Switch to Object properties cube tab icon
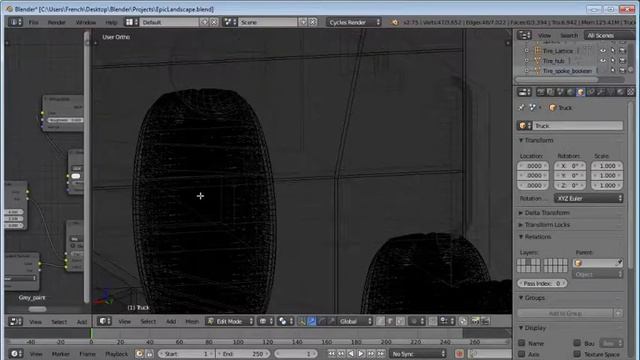Viewport: 640px width, 360px height. (x=580, y=92)
